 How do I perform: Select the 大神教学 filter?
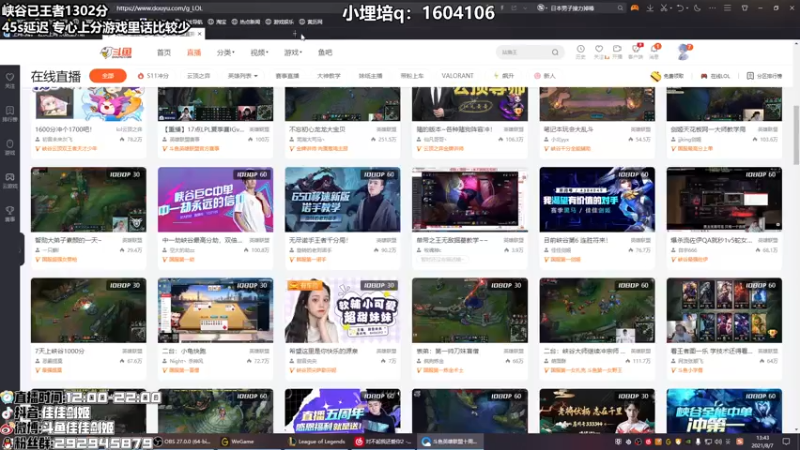tap(329, 76)
